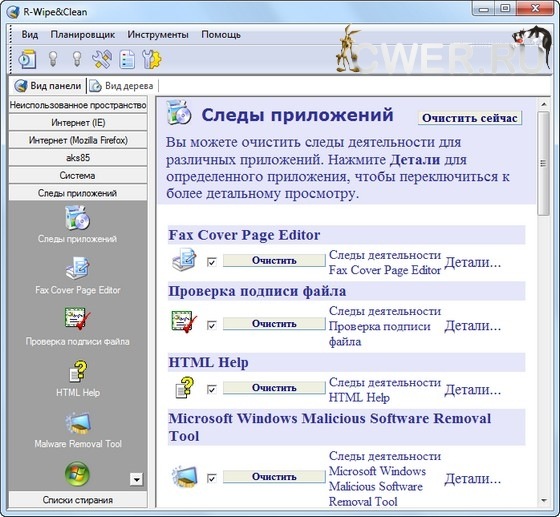Click the scheduler clock icon in toolbar
Image resolution: width=560 pixels, height=517 pixels.
coord(28,59)
